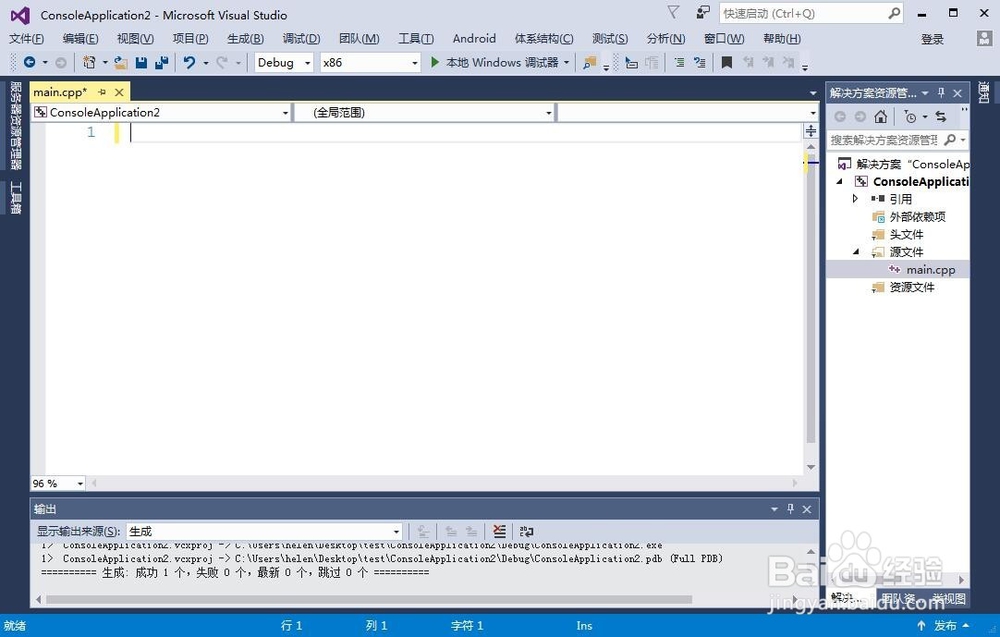Click the Save All icon
1000x637 pixels.
[x=162, y=62]
